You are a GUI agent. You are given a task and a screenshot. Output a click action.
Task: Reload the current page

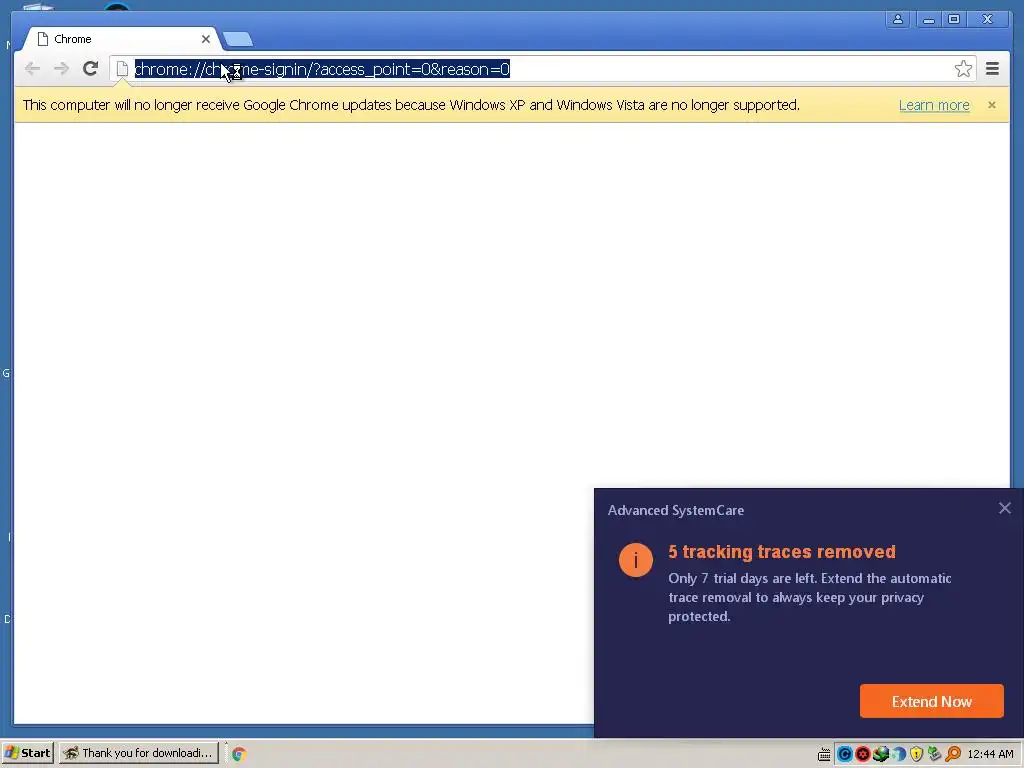[x=91, y=69]
